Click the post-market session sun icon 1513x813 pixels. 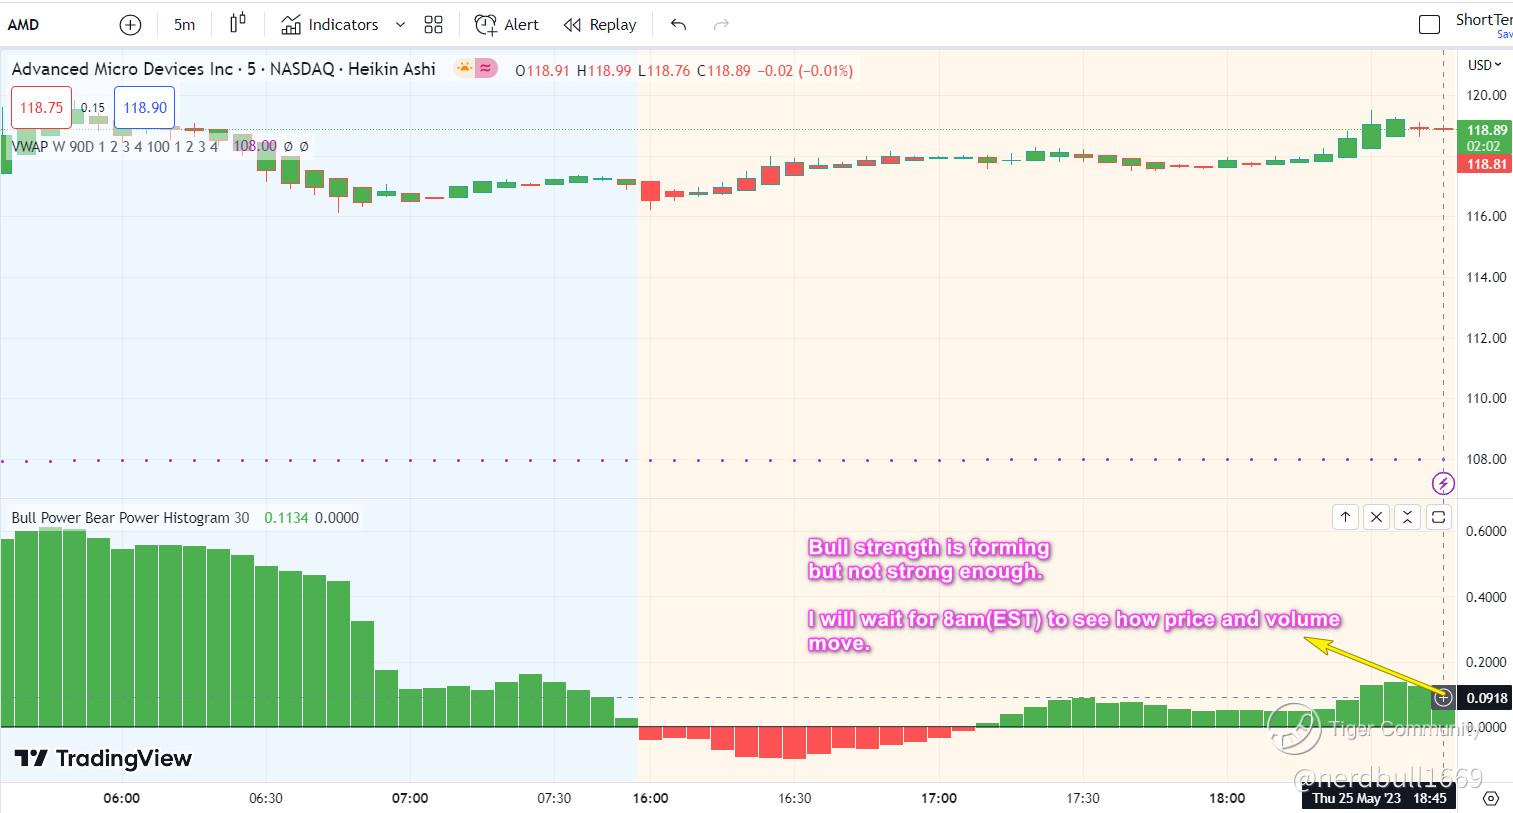(464, 69)
